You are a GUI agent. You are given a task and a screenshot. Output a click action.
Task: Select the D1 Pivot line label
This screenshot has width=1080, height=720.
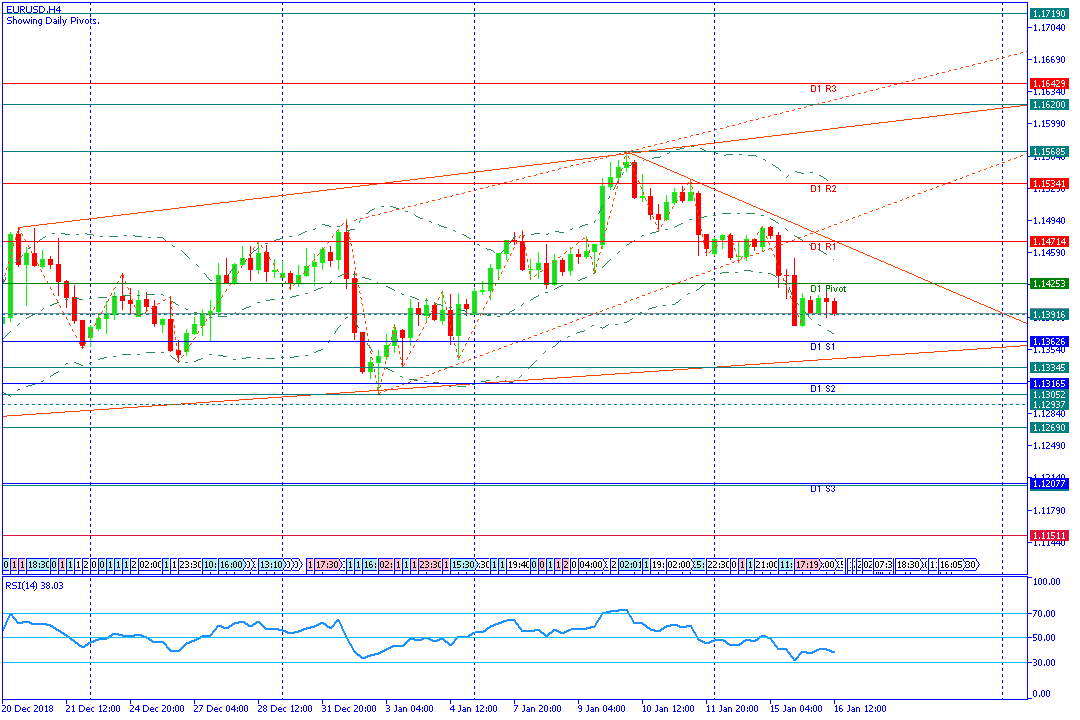[x=828, y=289]
